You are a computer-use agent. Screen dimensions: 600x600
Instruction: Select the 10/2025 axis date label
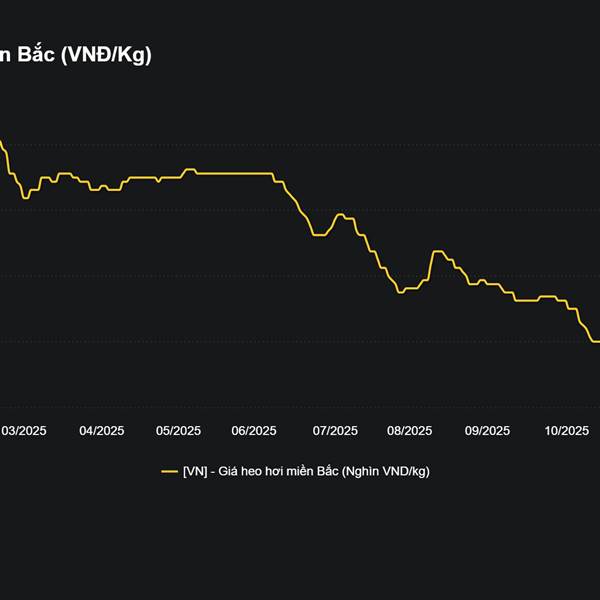(566, 431)
